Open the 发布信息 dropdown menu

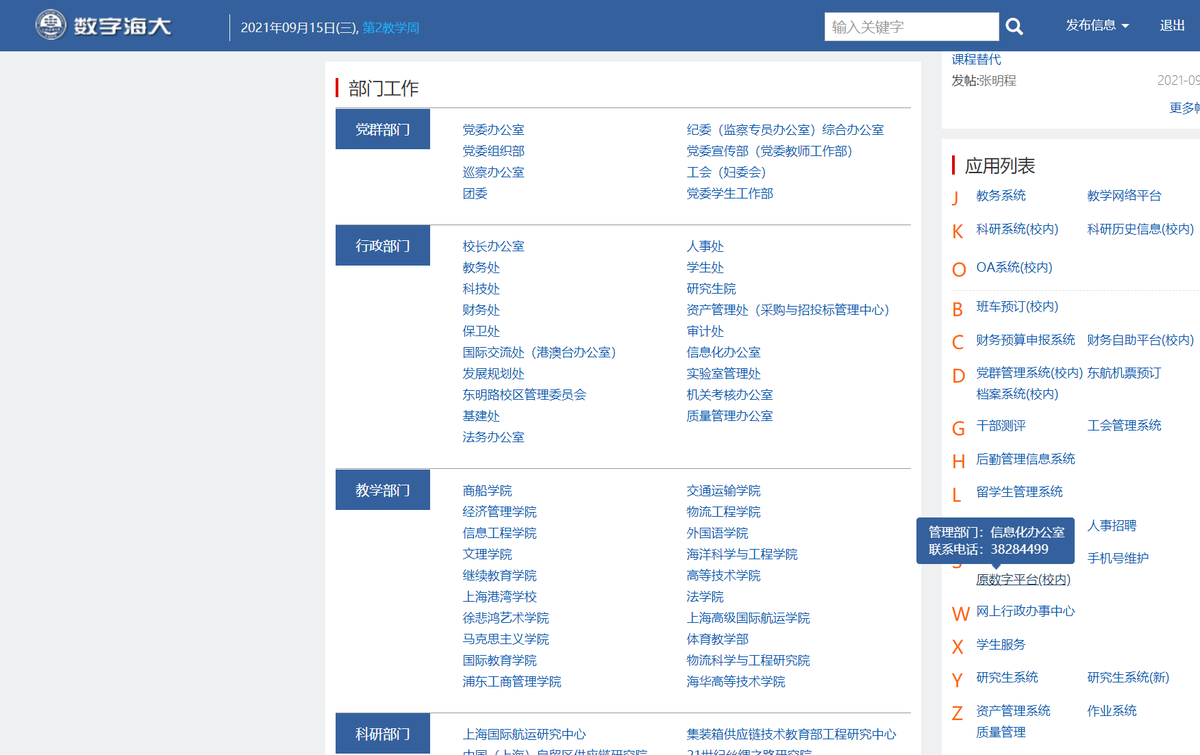(x=1097, y=26)
